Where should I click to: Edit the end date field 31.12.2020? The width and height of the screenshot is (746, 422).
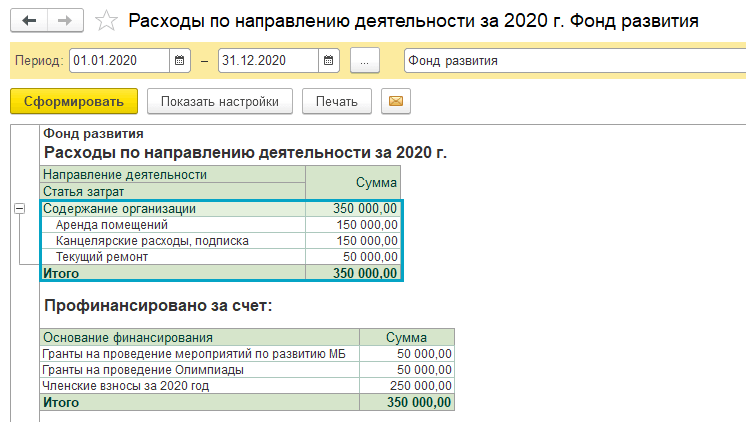pyautogui.click(x=267, y=61)
